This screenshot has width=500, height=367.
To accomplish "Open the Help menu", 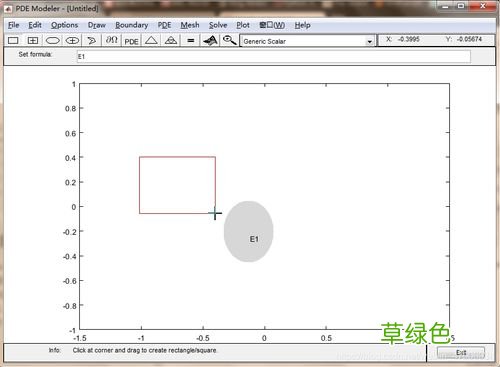I will pyautogui.click(x=302, y=25).
